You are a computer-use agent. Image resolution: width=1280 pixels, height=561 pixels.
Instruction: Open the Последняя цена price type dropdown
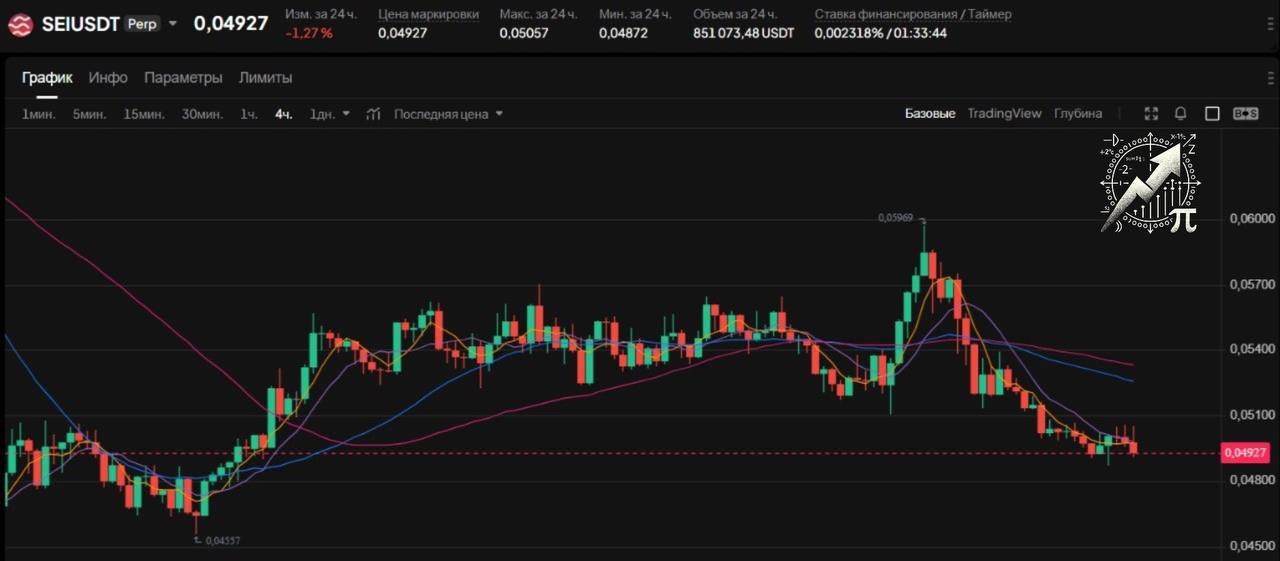448,114
